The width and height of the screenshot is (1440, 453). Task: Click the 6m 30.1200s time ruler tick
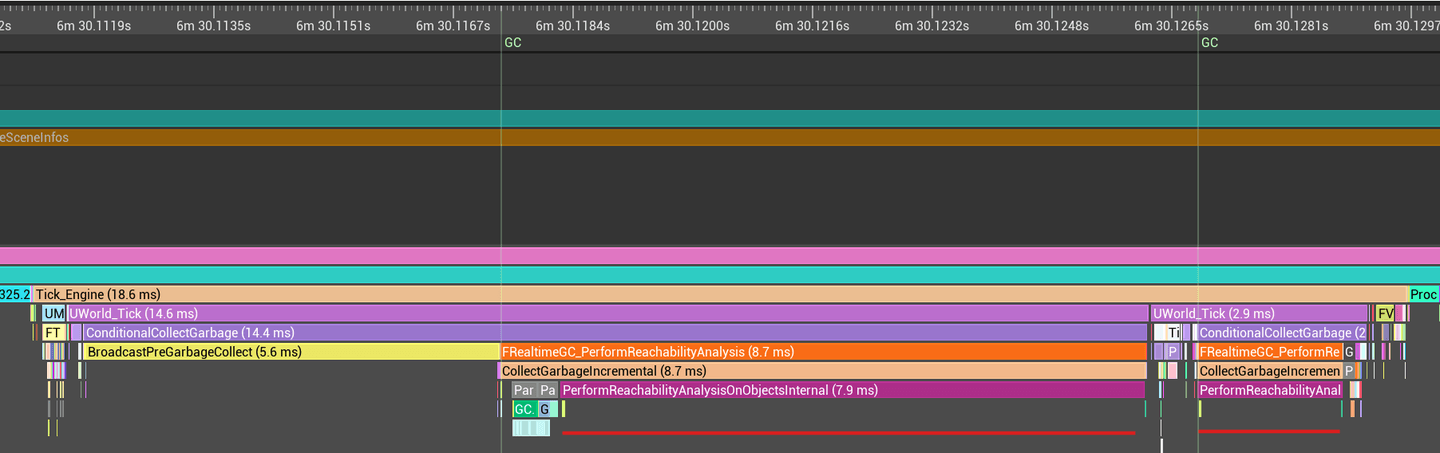click(692, 25)
